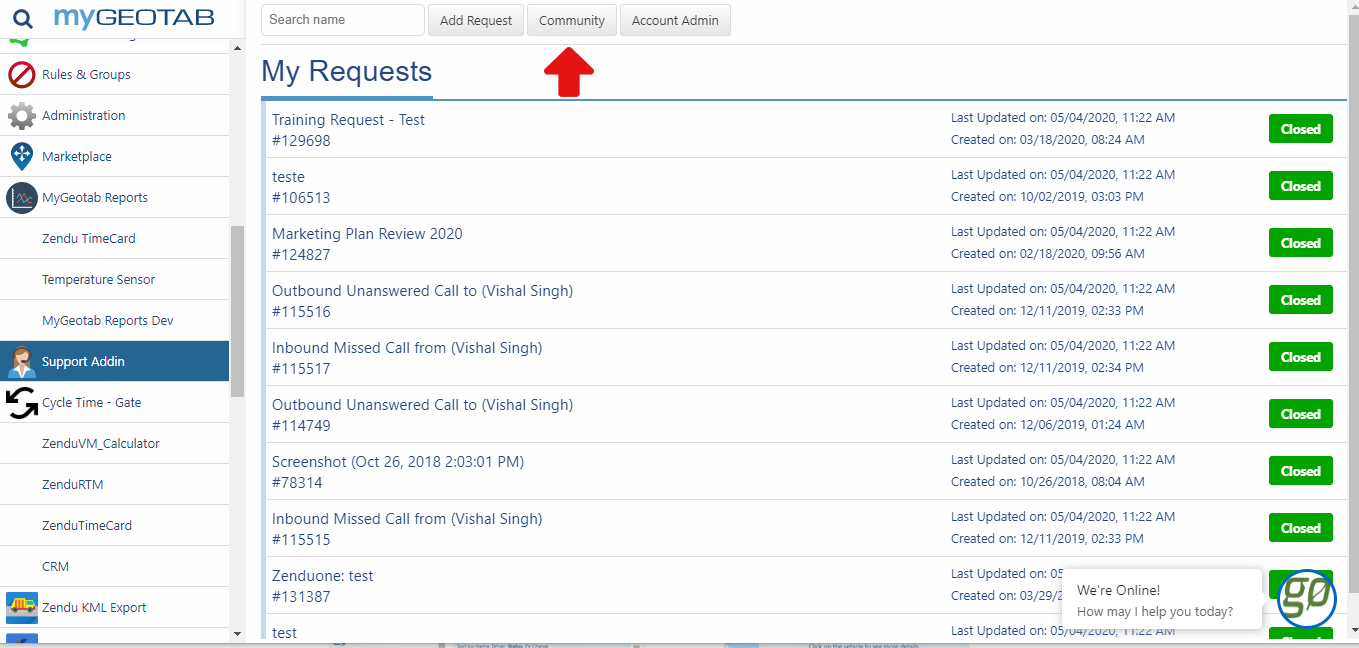Open Zendu TimeCard in the sidebar

(x=89, y=239)
